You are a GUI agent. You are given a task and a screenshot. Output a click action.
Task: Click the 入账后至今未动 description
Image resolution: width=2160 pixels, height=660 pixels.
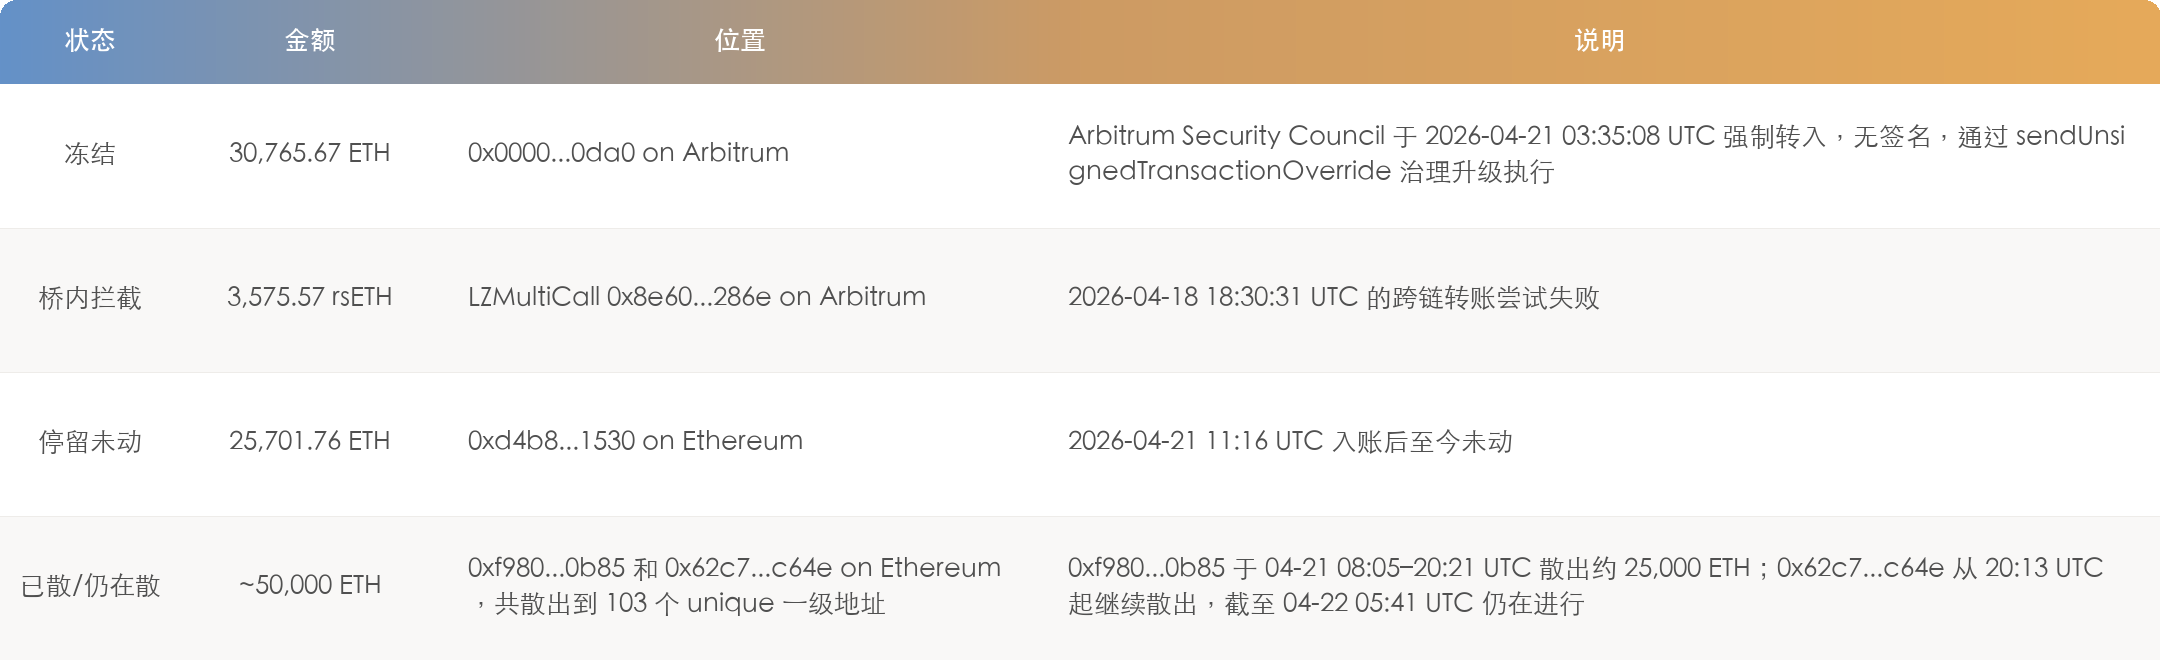1290,442
